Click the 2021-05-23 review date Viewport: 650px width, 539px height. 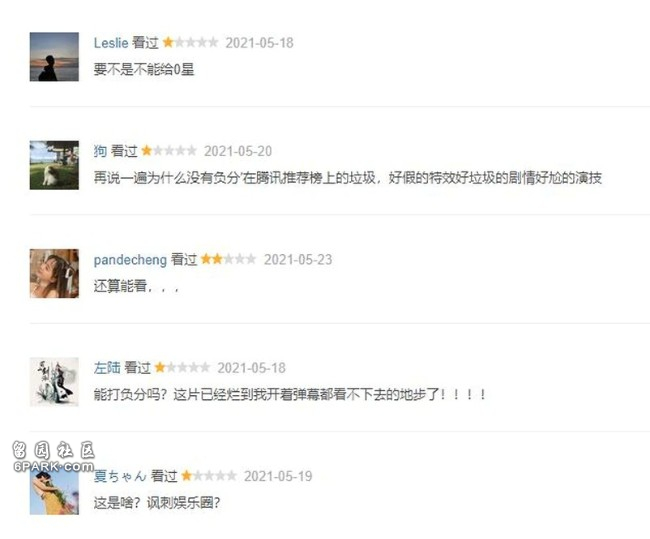[x=298, y=260]
